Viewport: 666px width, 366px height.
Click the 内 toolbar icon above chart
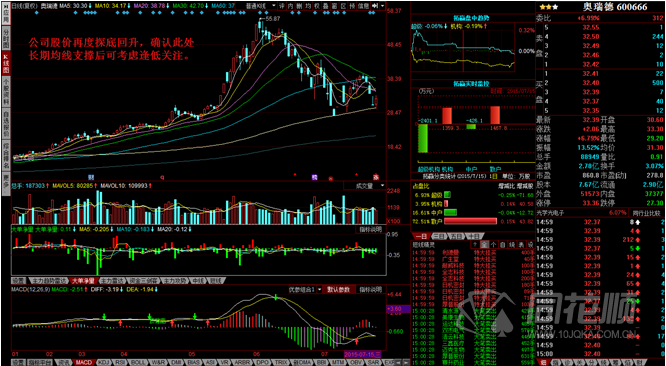point(291,6)
